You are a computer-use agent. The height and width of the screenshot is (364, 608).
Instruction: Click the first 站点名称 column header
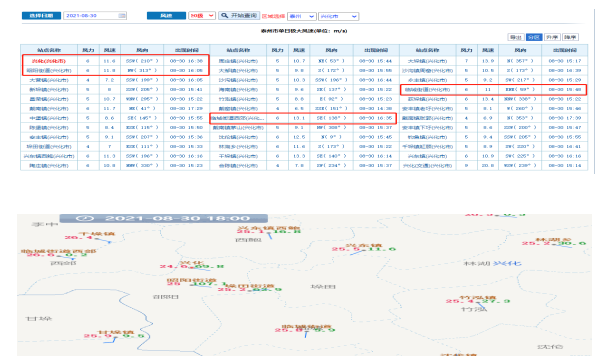click(49, 50)
